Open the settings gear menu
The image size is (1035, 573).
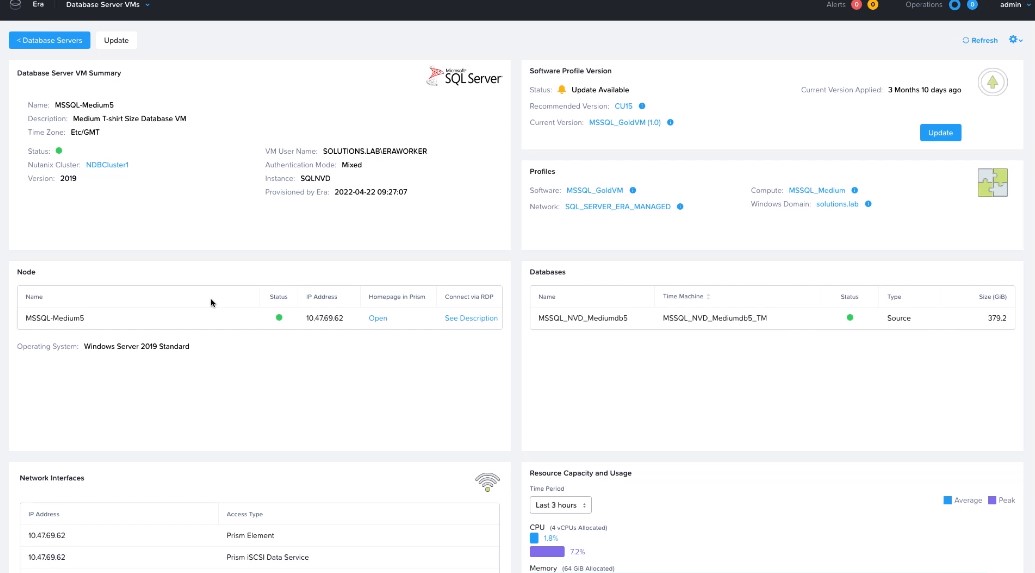pyautogui.click(x=1015, y=40)
